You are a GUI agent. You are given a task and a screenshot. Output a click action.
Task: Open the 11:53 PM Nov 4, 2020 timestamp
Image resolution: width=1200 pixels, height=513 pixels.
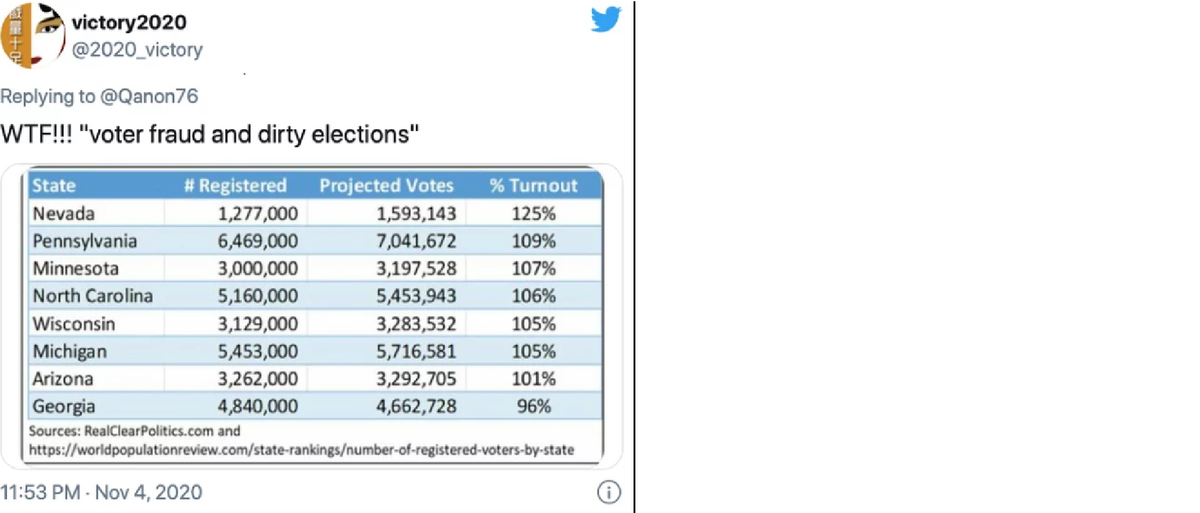[101, 492]
